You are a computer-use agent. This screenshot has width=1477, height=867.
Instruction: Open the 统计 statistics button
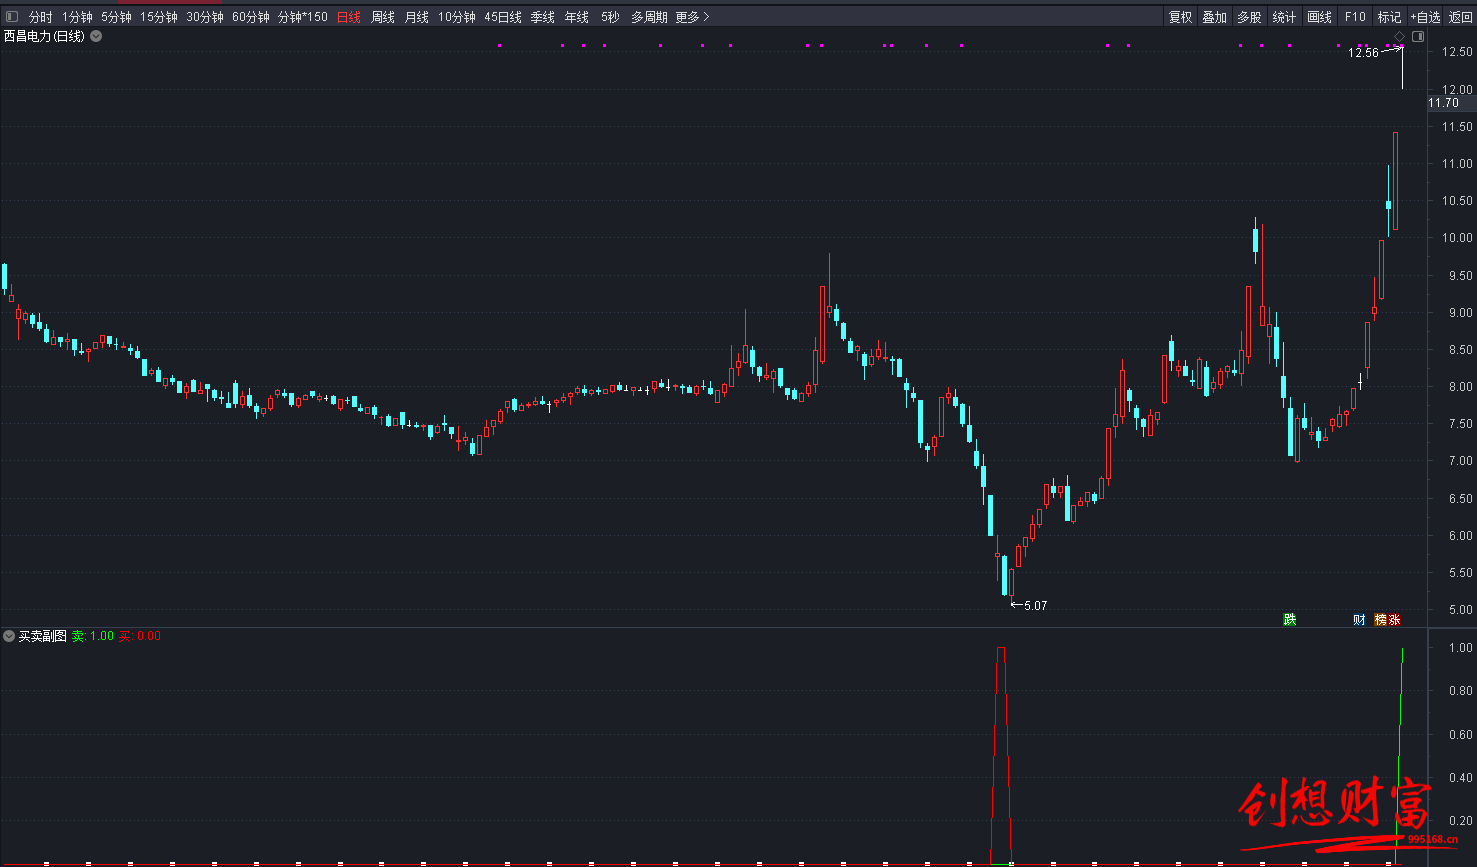click(1284, 17)
